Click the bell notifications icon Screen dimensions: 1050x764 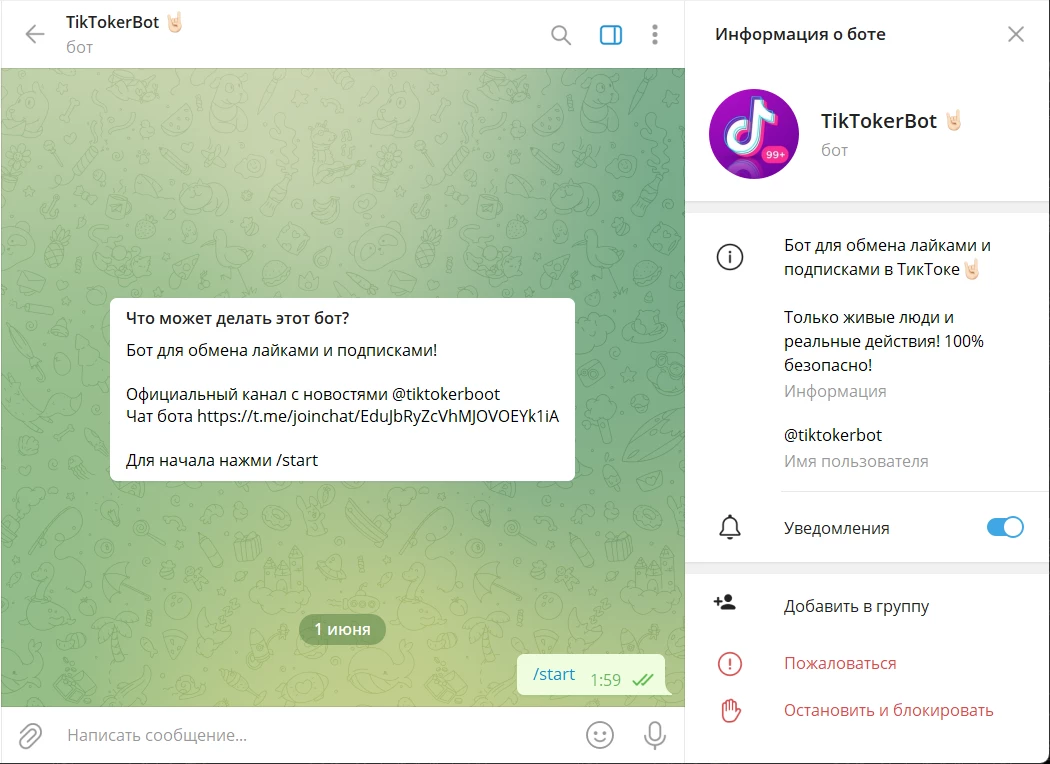click(730, 528)
